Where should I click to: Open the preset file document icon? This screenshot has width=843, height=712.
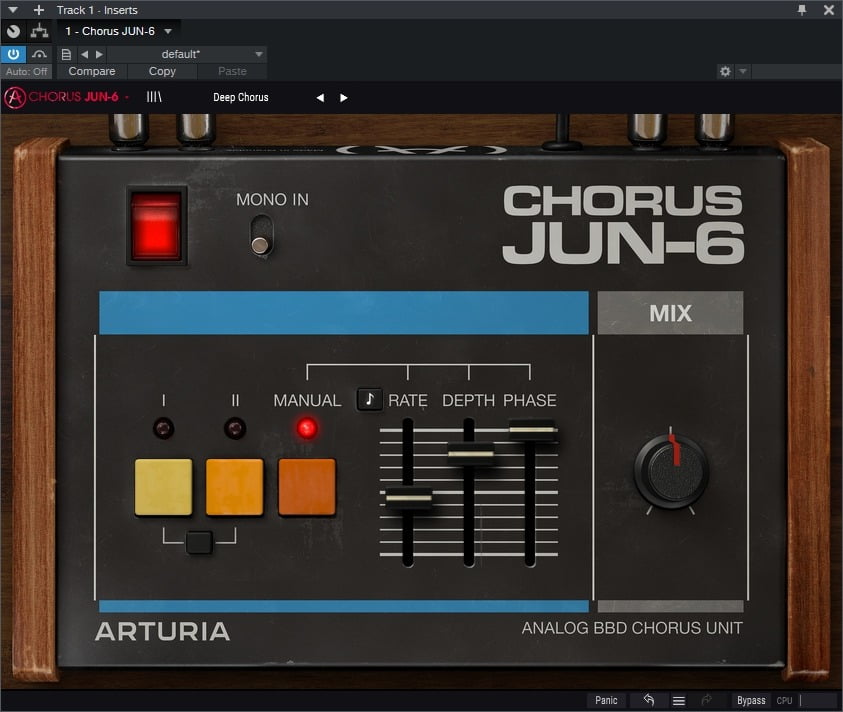(66, 54)
